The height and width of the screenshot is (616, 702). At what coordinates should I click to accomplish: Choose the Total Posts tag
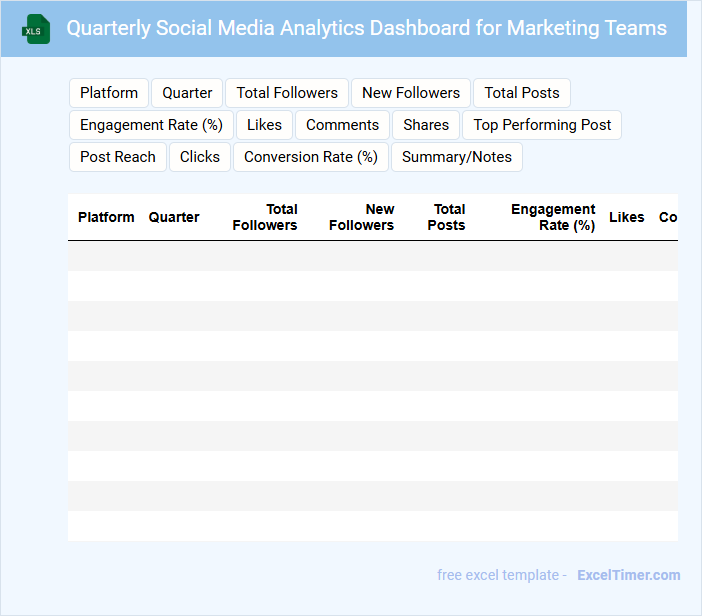click(x=522, y=93)
